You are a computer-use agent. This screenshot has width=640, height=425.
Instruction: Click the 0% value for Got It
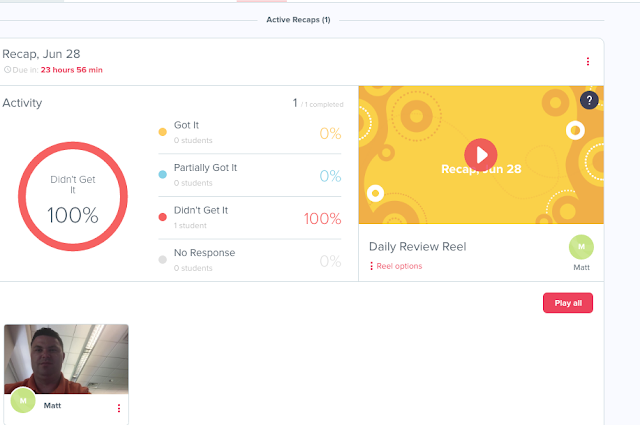tap(330, 134)
